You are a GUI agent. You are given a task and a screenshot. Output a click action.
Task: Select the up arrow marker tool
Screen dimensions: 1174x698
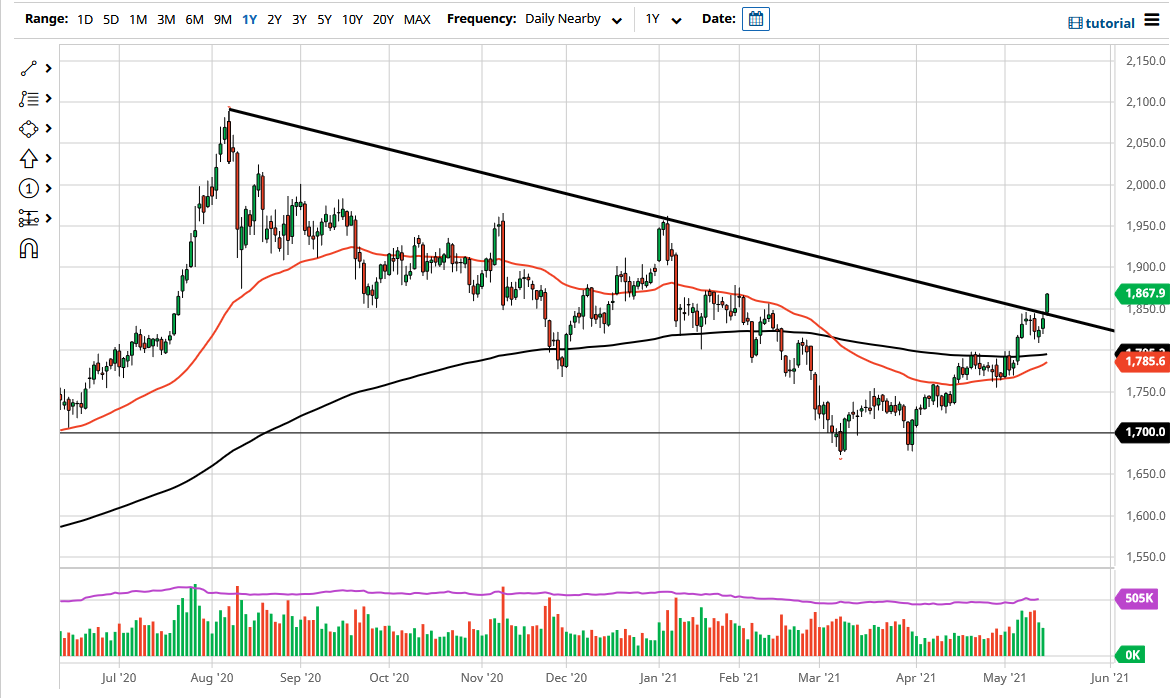point(28,159)
